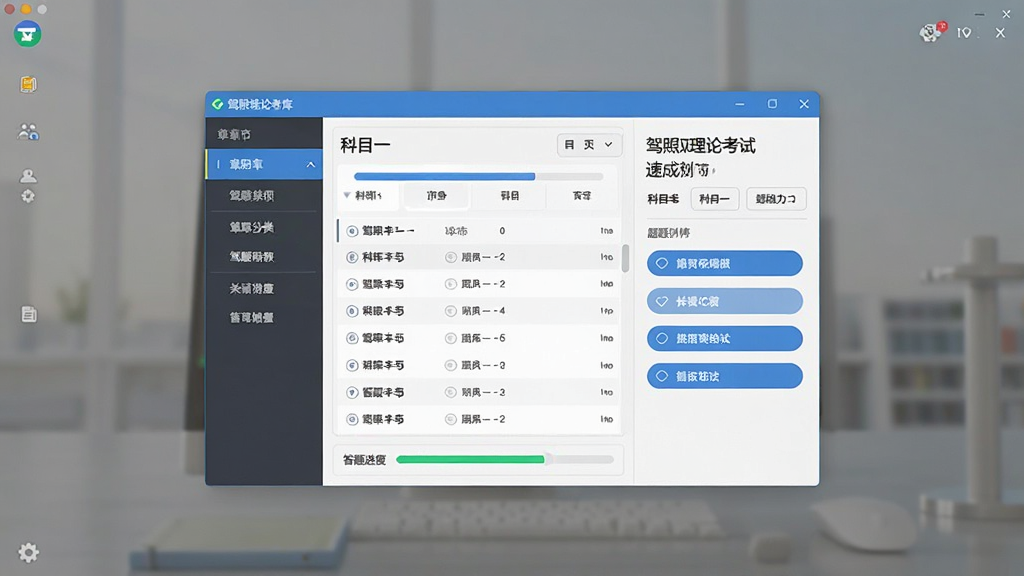Select the left radio icon of the second list row
The height and width of the screenshot is (576, 1024).
click(x=352, y=257)
